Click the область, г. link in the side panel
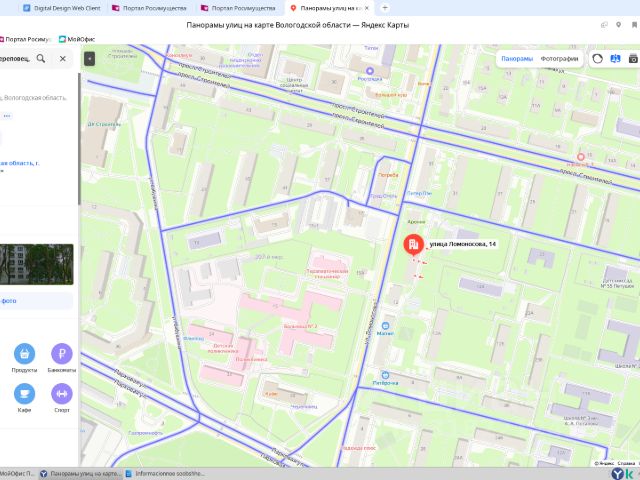Screen dimensions: 640x480 pyautogui.click(x=20, y=163)
